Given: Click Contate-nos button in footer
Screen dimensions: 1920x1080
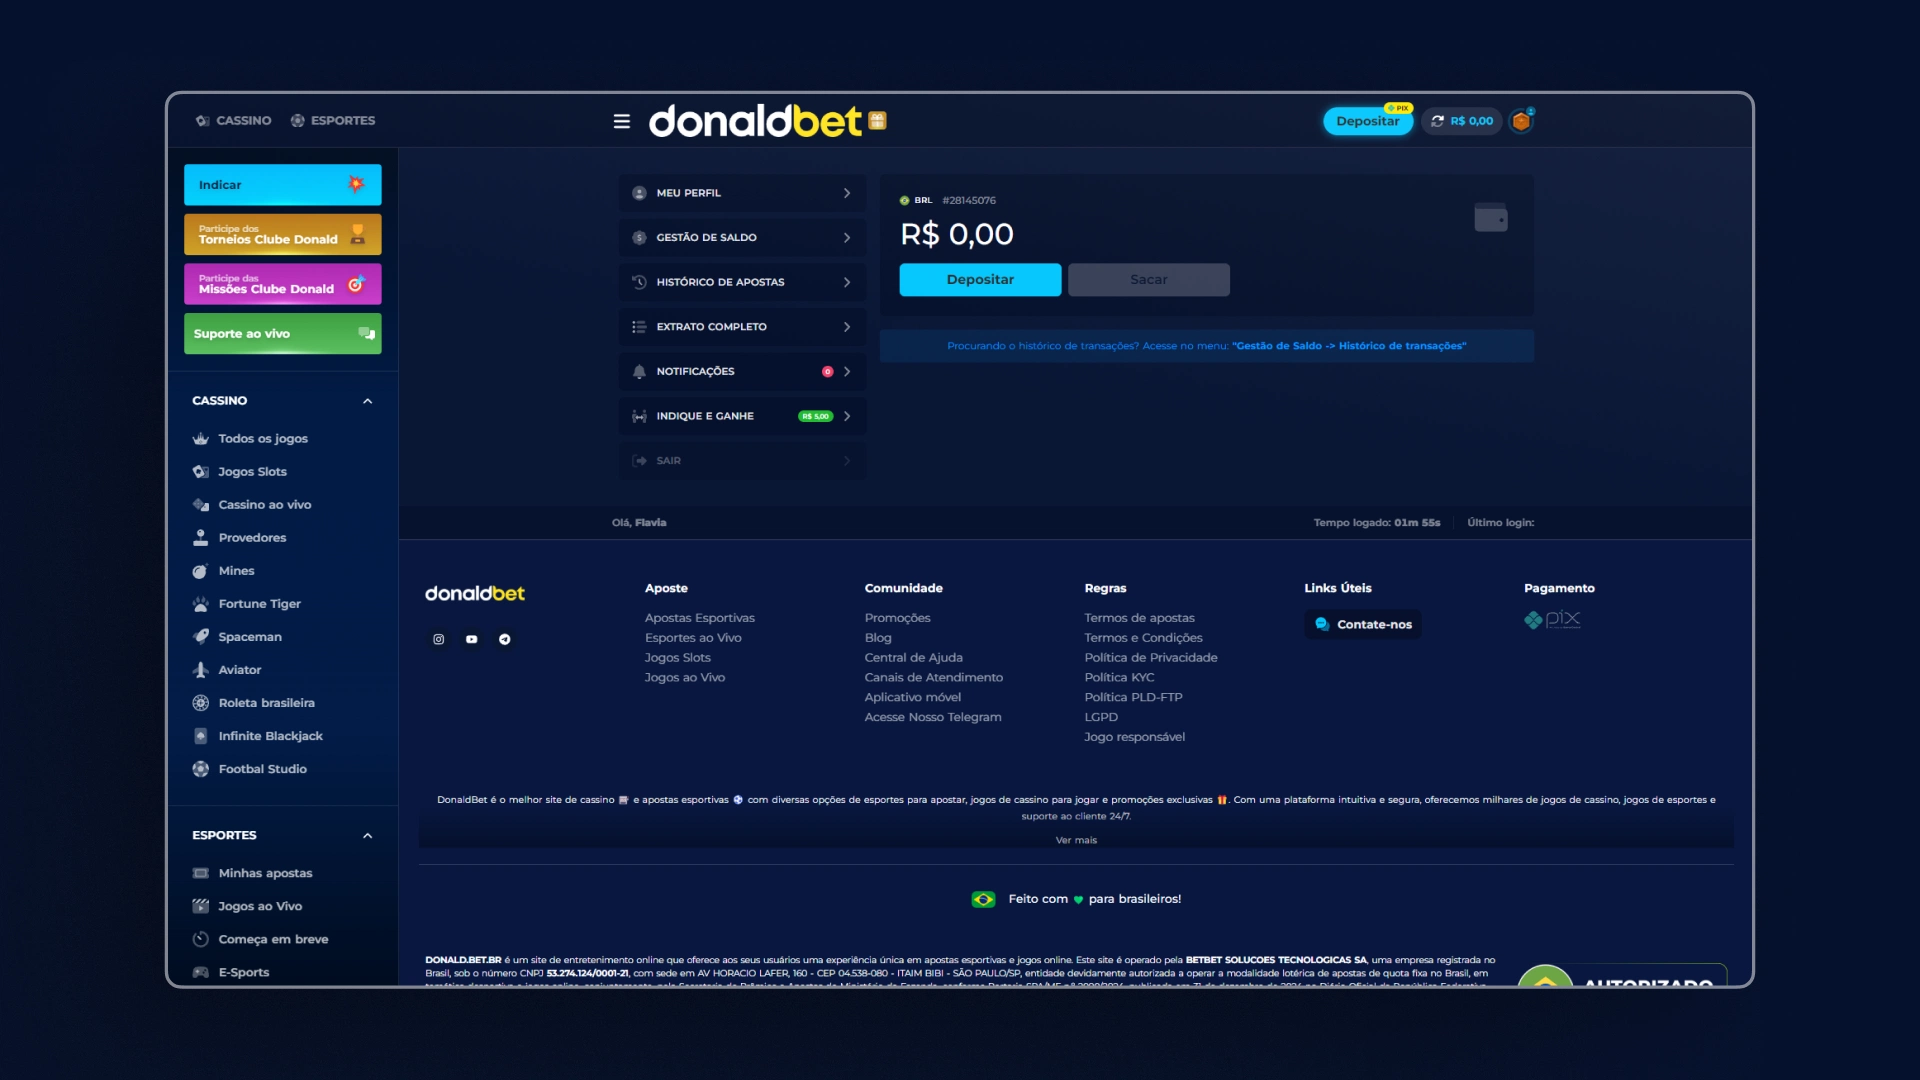Looking at the screenshot, I should pyautogui.click(x=1363, y=624).
